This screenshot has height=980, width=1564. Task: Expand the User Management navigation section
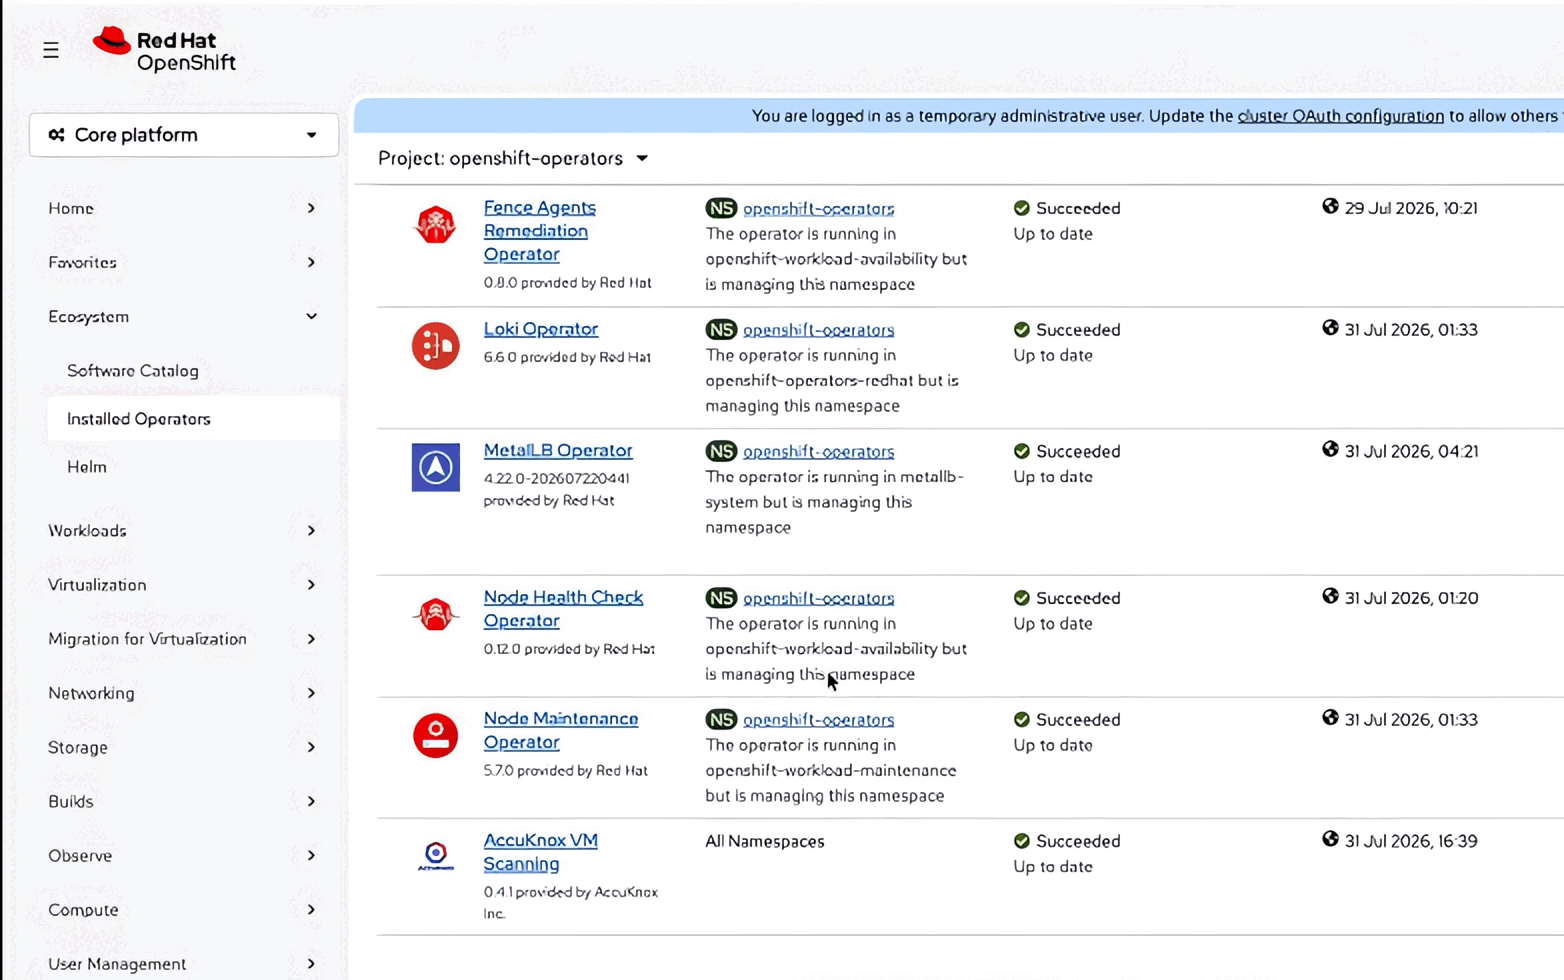pos(183,963)
